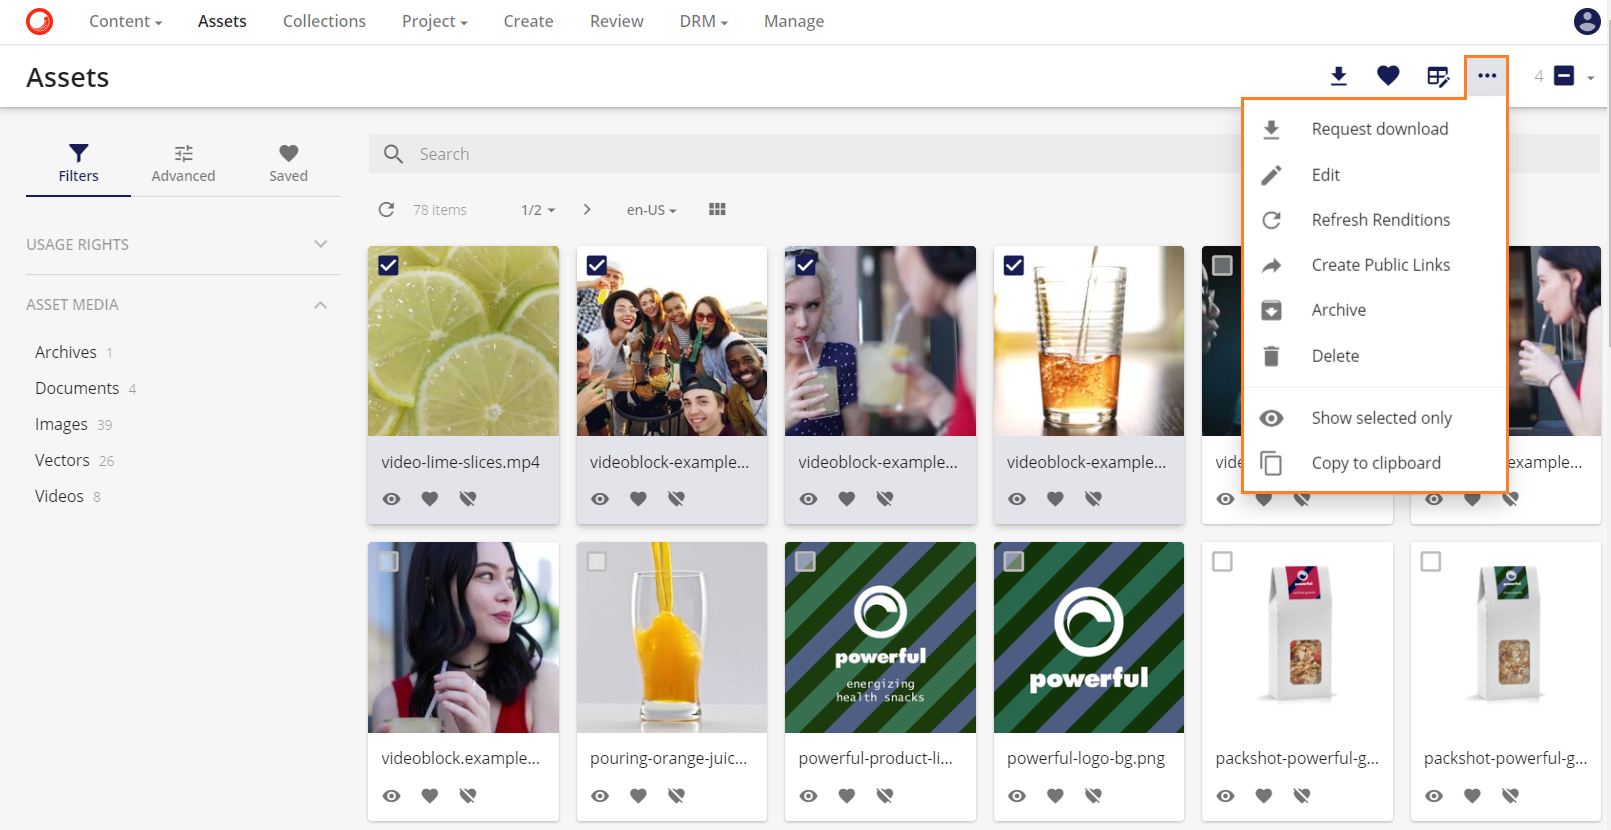Choose Create Public Links from the menu
The width and height of the screenshot is (1611, 830).
[x=1380, y=265]
